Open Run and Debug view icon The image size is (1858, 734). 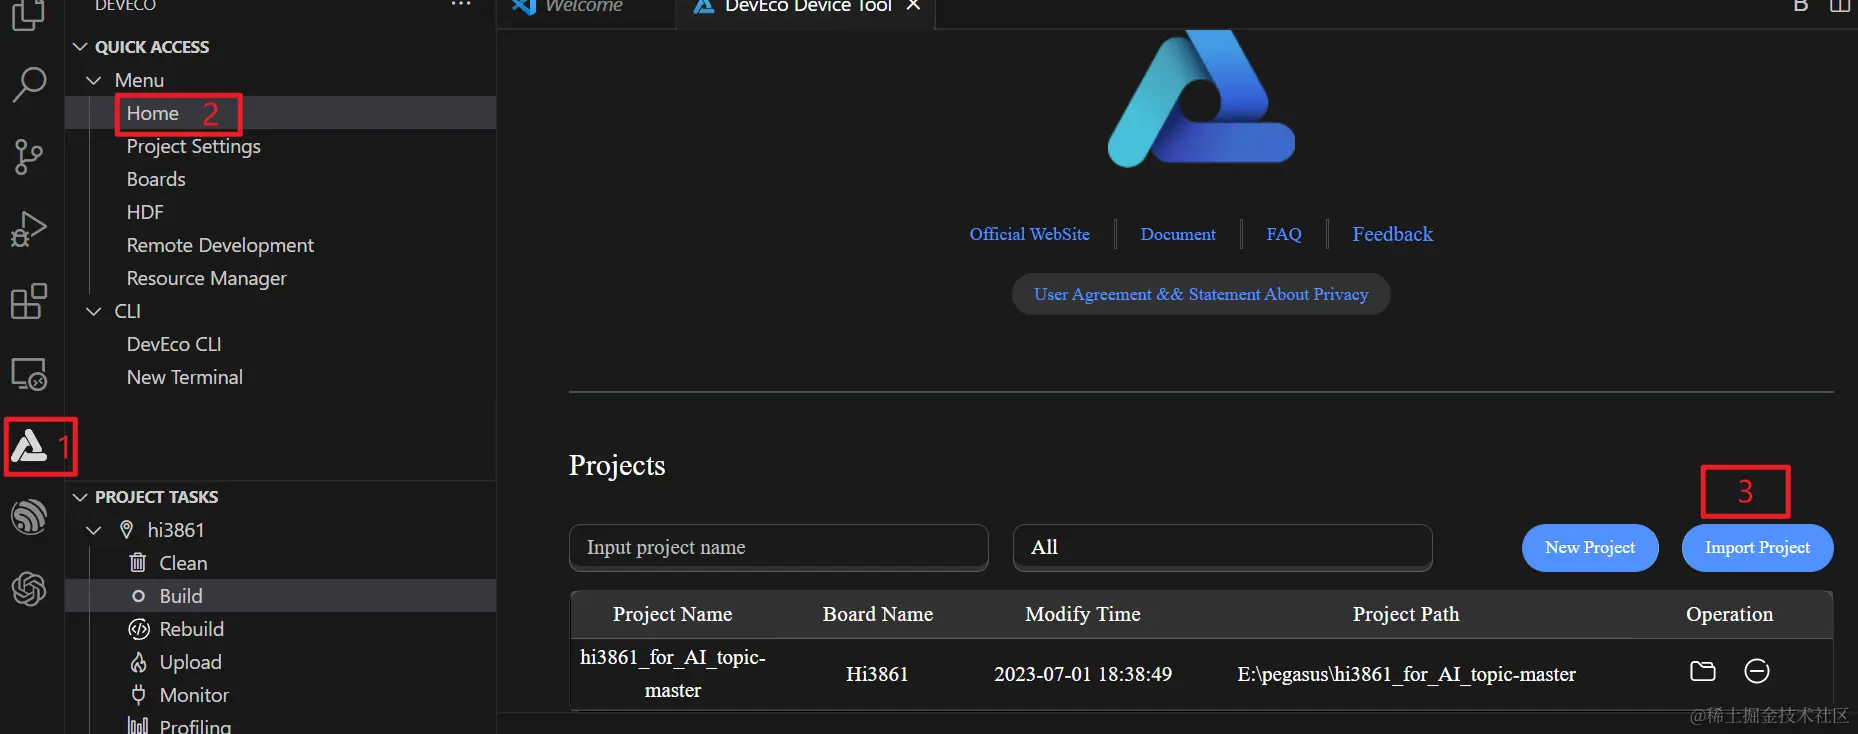pyautogui.click(x=29, y=229)
